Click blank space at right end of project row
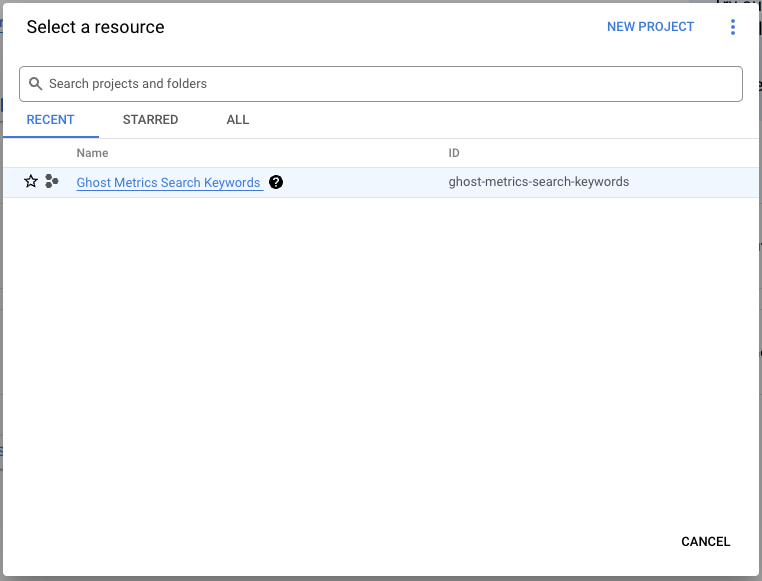Image resolution: width=762 pixels, height=581 pixels. 700,182
